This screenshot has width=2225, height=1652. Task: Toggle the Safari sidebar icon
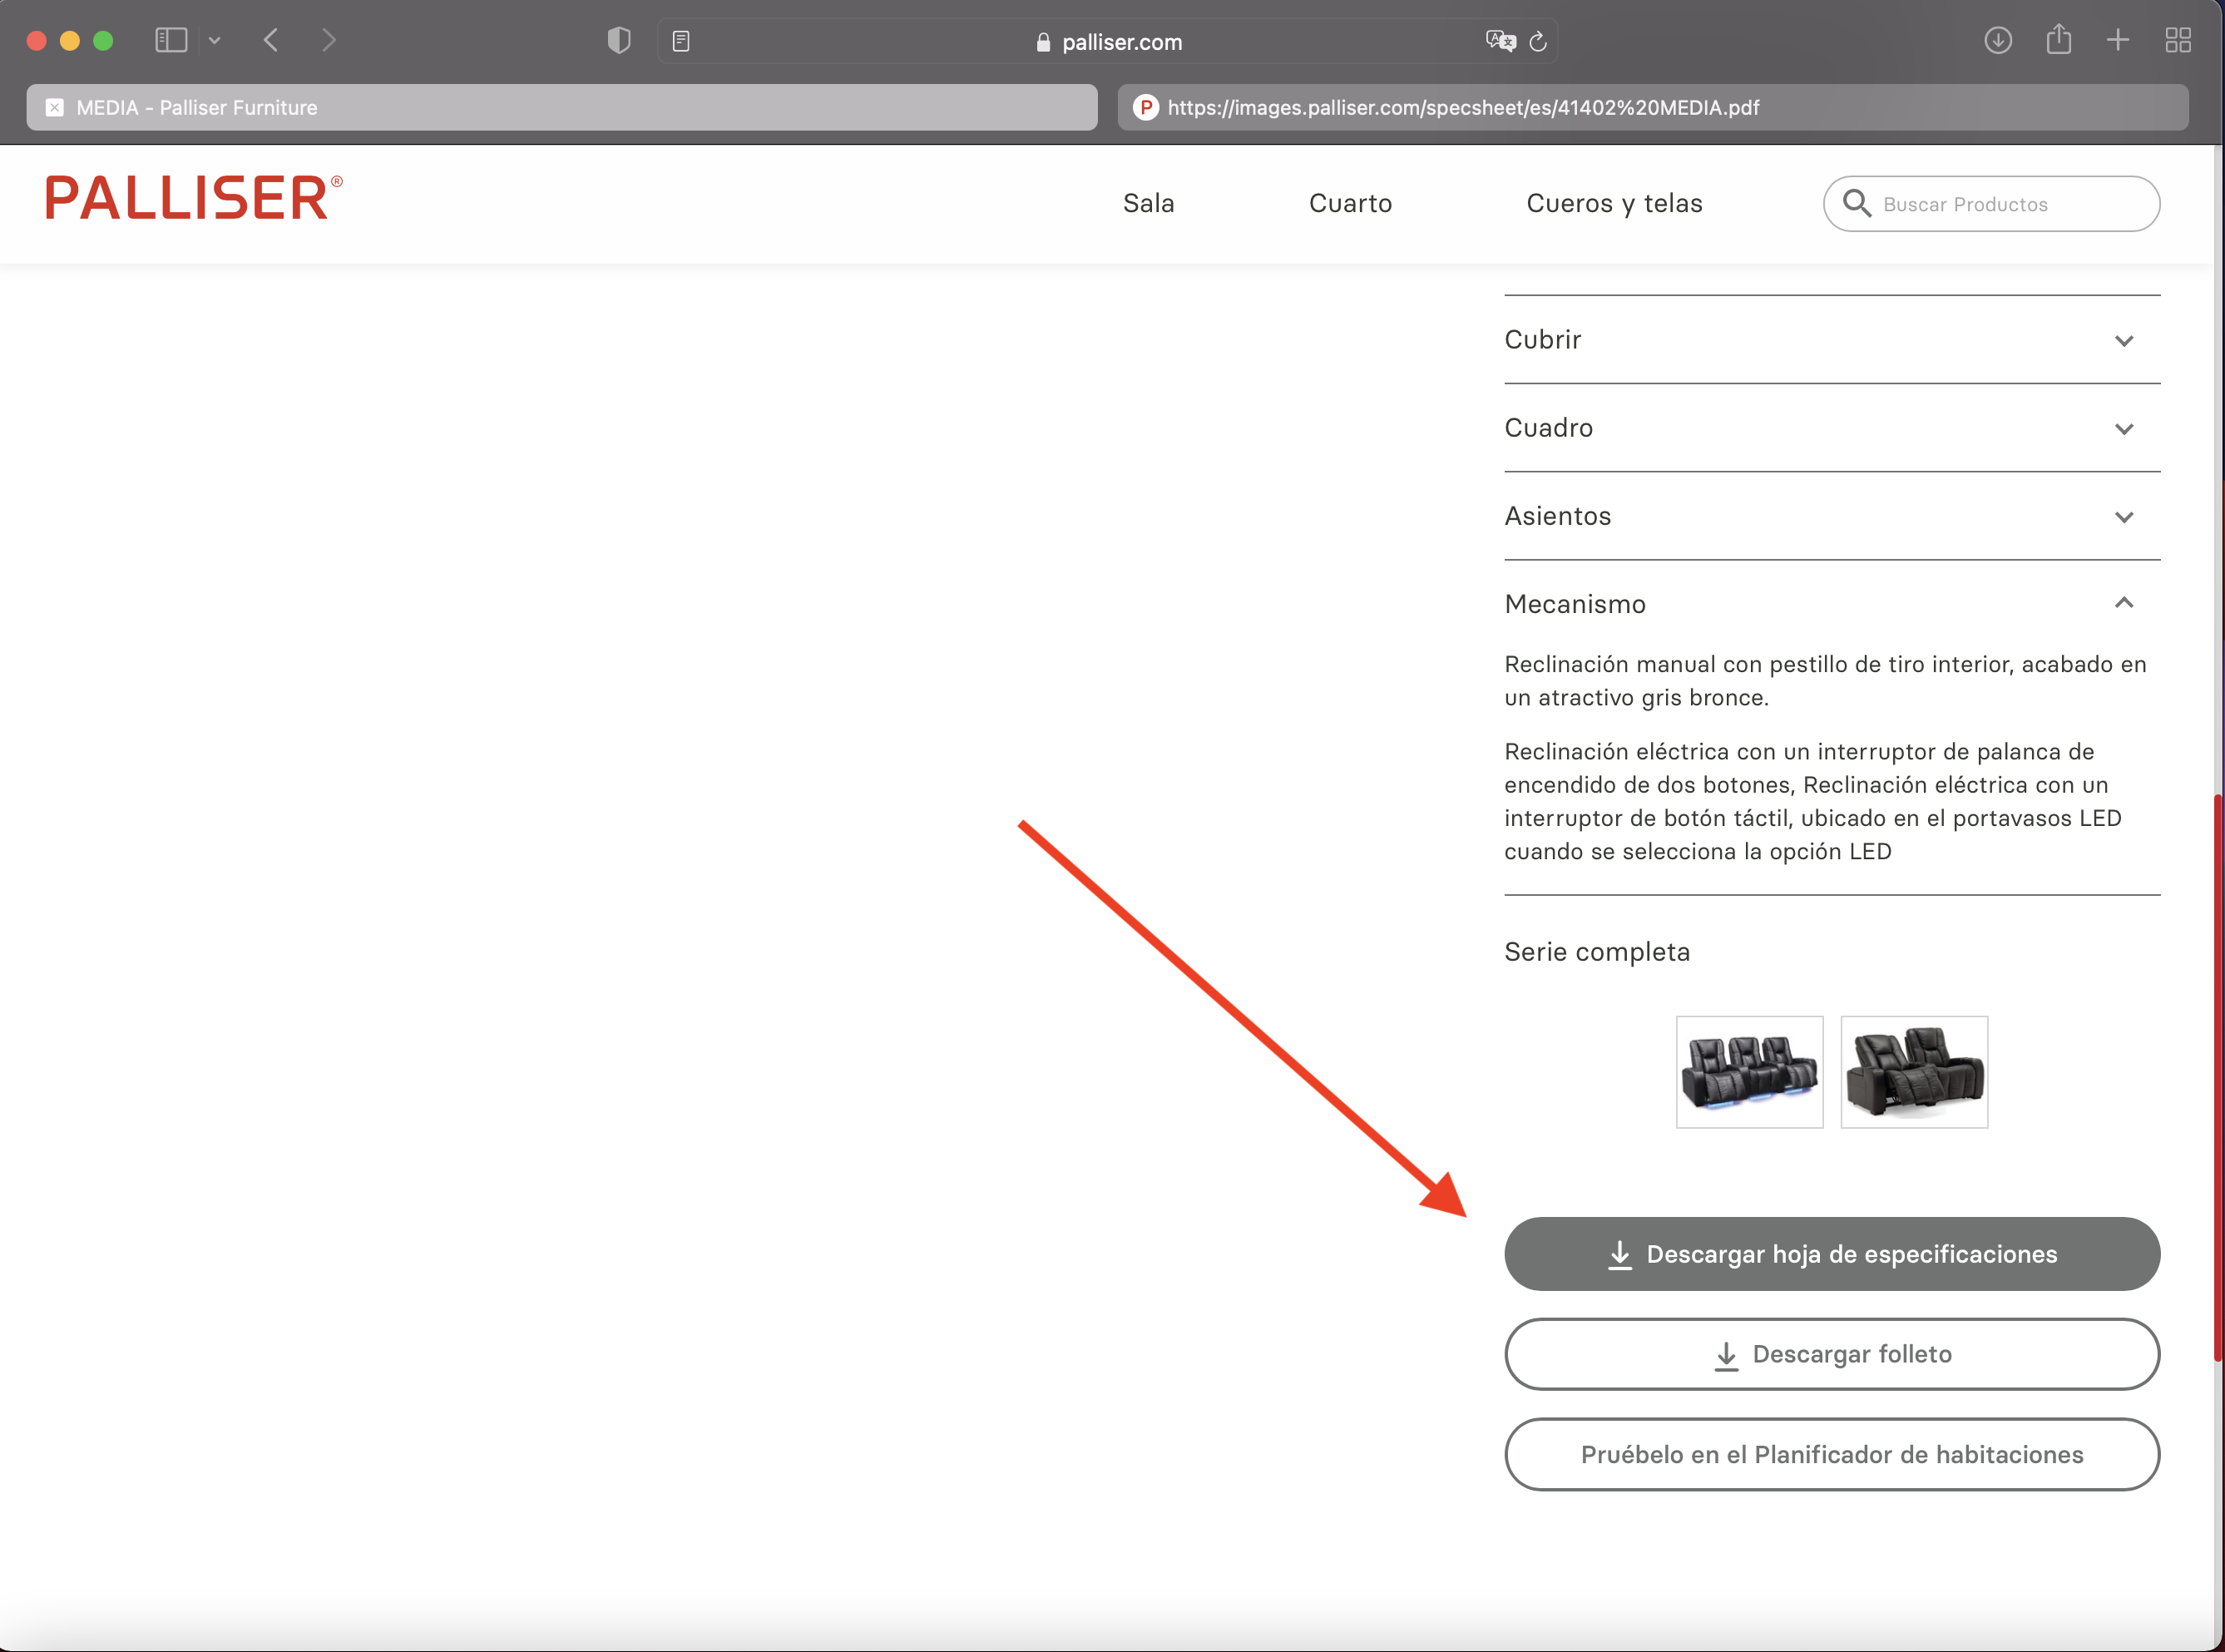171,40
